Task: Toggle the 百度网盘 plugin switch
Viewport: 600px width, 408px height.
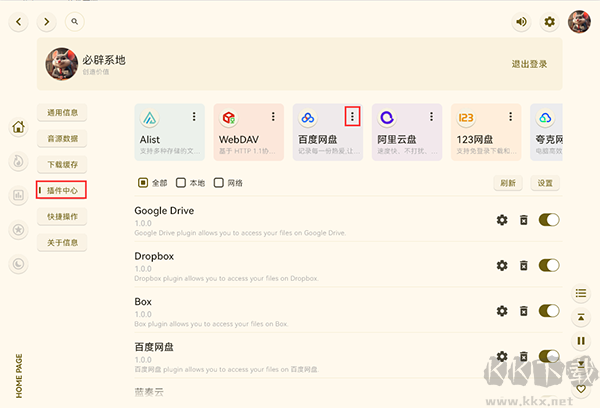Action: pos(549,356)
